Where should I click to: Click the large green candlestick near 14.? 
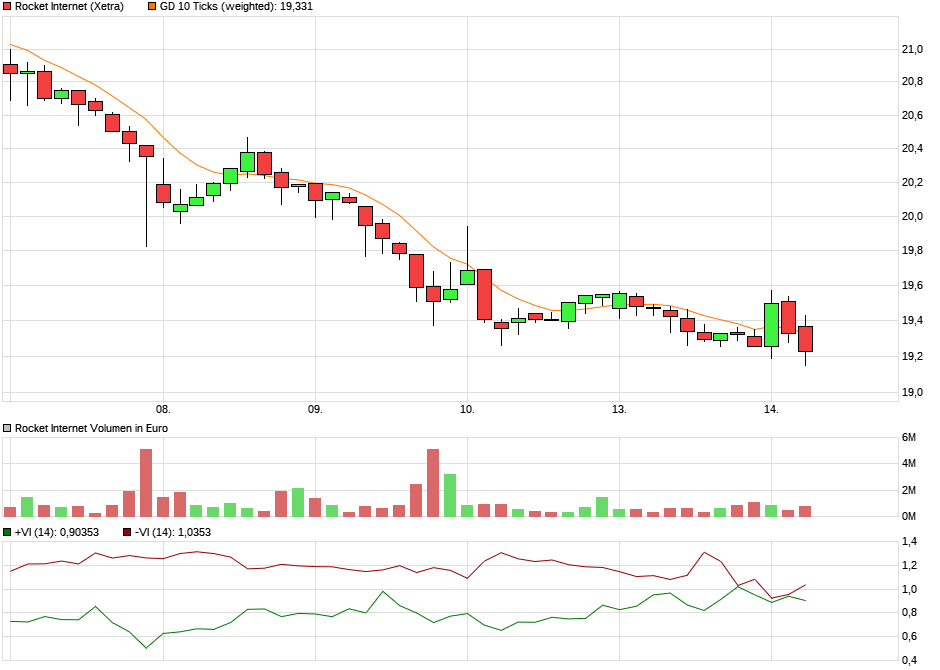click(770, 325)
